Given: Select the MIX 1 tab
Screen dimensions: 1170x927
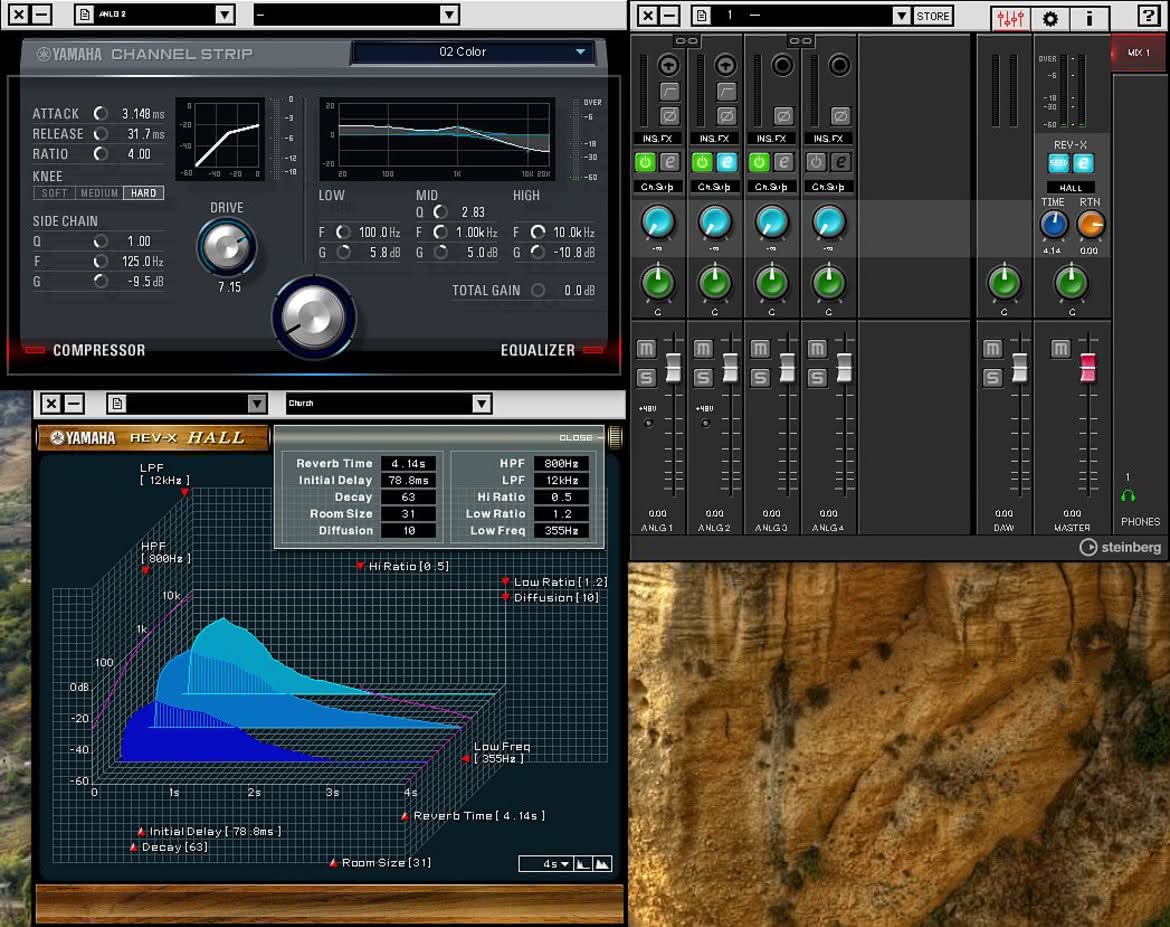Looking at the screenshot, I should pyautogui.click(x=1139, y=53).
